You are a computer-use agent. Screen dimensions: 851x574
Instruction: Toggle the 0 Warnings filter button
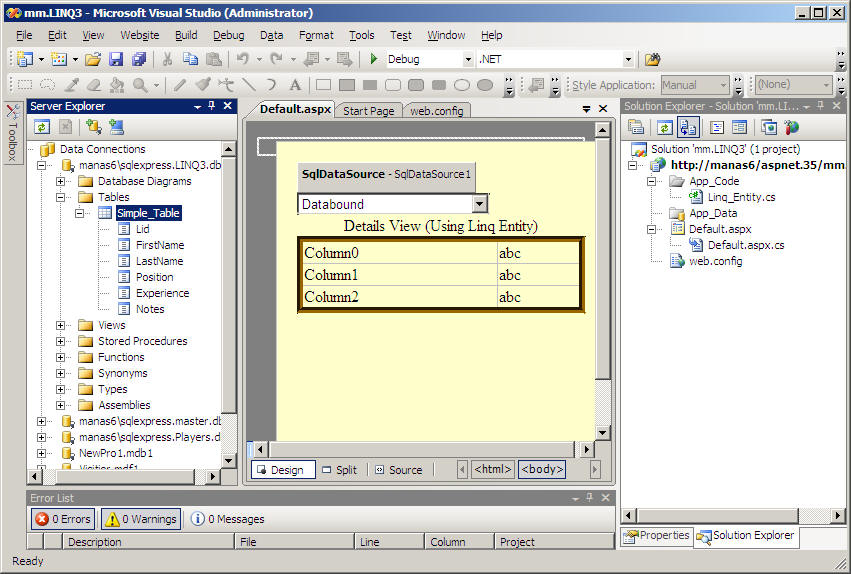click(x=141, y=519)
